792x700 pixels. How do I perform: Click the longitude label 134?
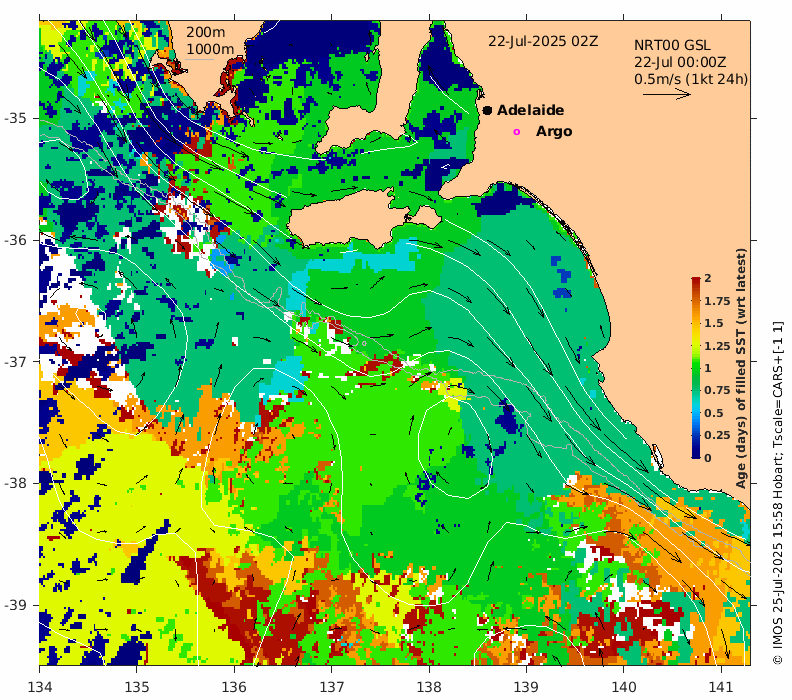(40, 687)
